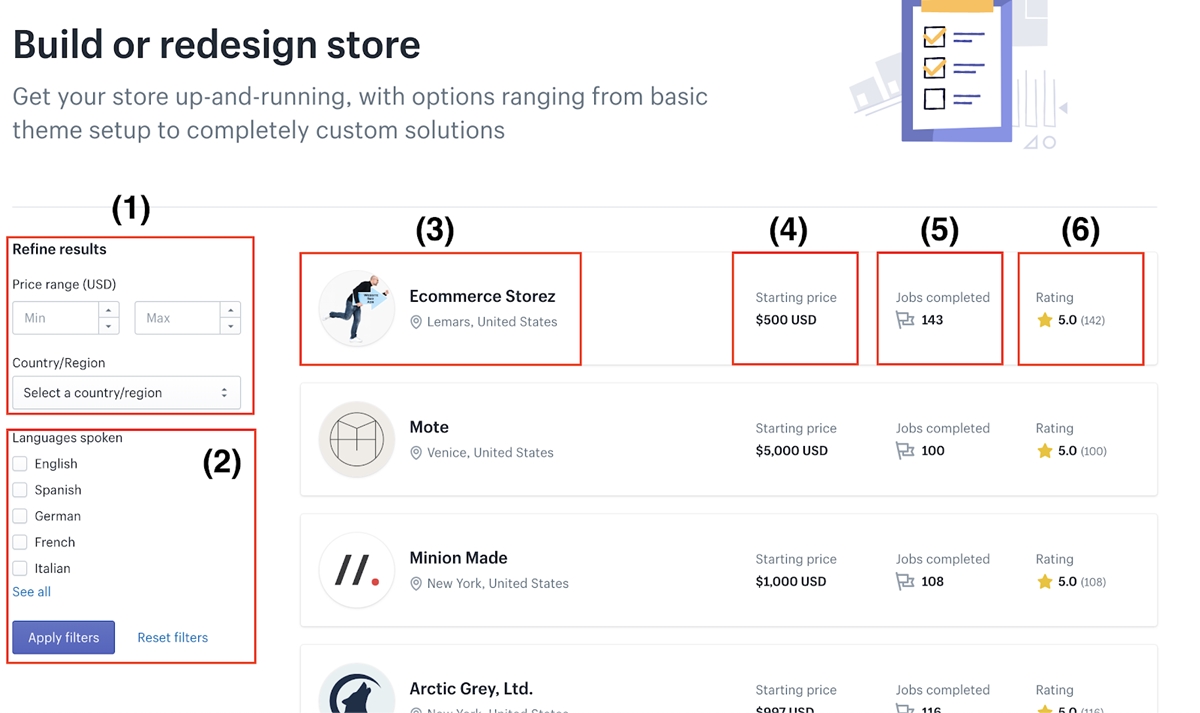The width and height of the screenshot is (1200, 713).
Task: Click the Languages spoken label
Action: [x=67, y=438]
